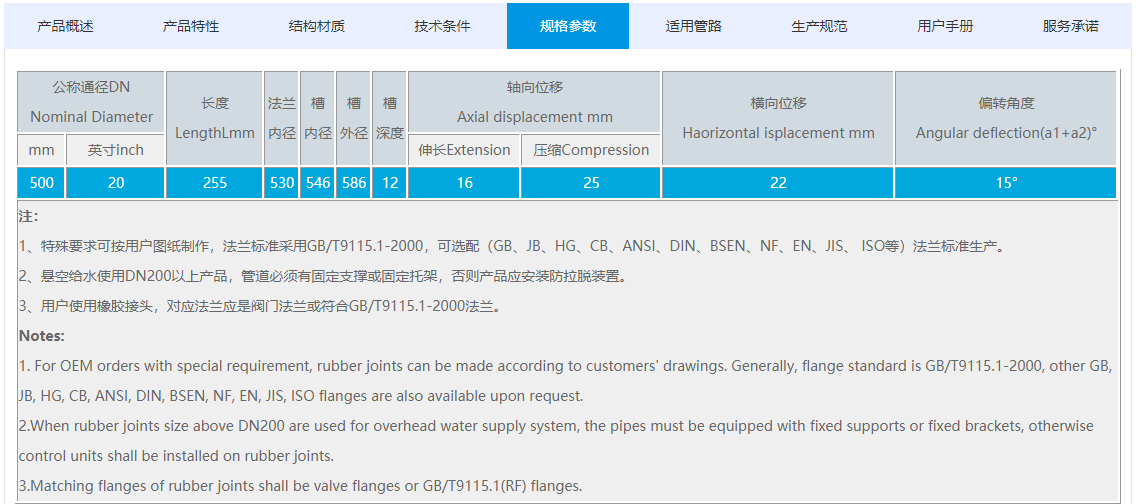Click the Nominal Diameter column header
The image size is (1136, 504).
[91, 102]
